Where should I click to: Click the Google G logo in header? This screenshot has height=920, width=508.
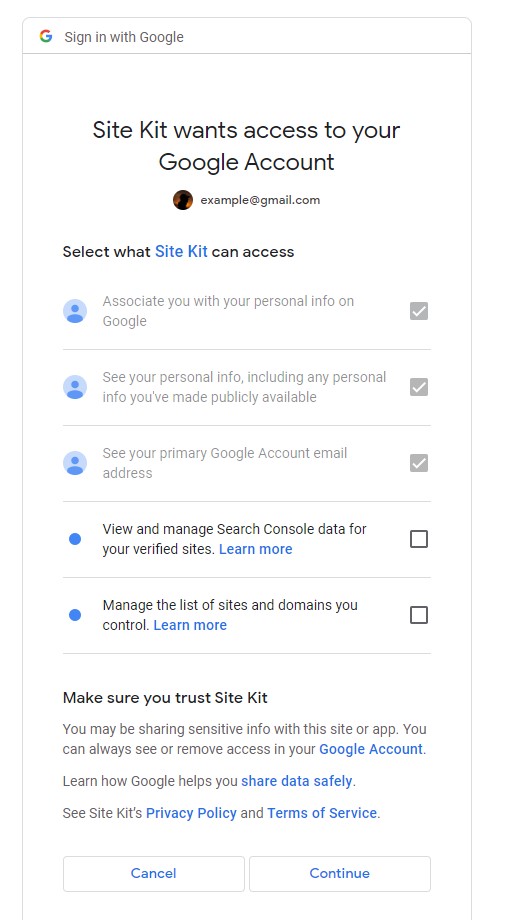(46, 36)
